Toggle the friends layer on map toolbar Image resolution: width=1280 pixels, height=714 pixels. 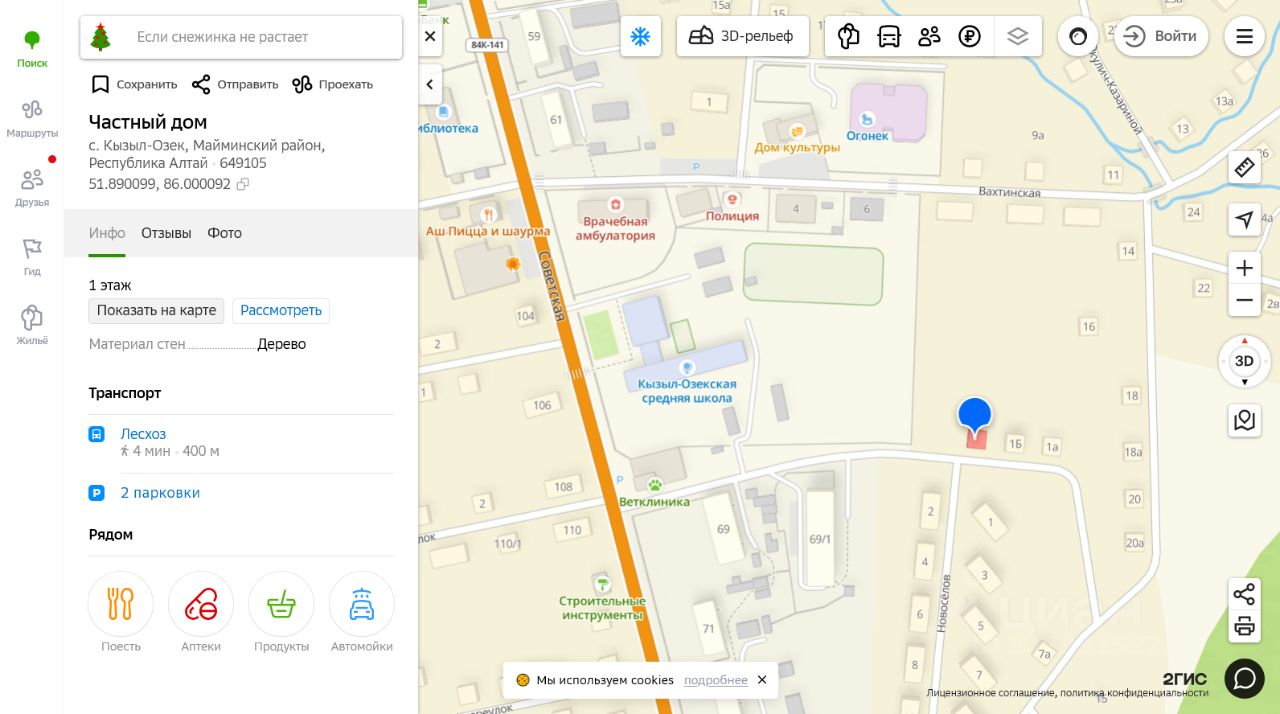(929, 37)
